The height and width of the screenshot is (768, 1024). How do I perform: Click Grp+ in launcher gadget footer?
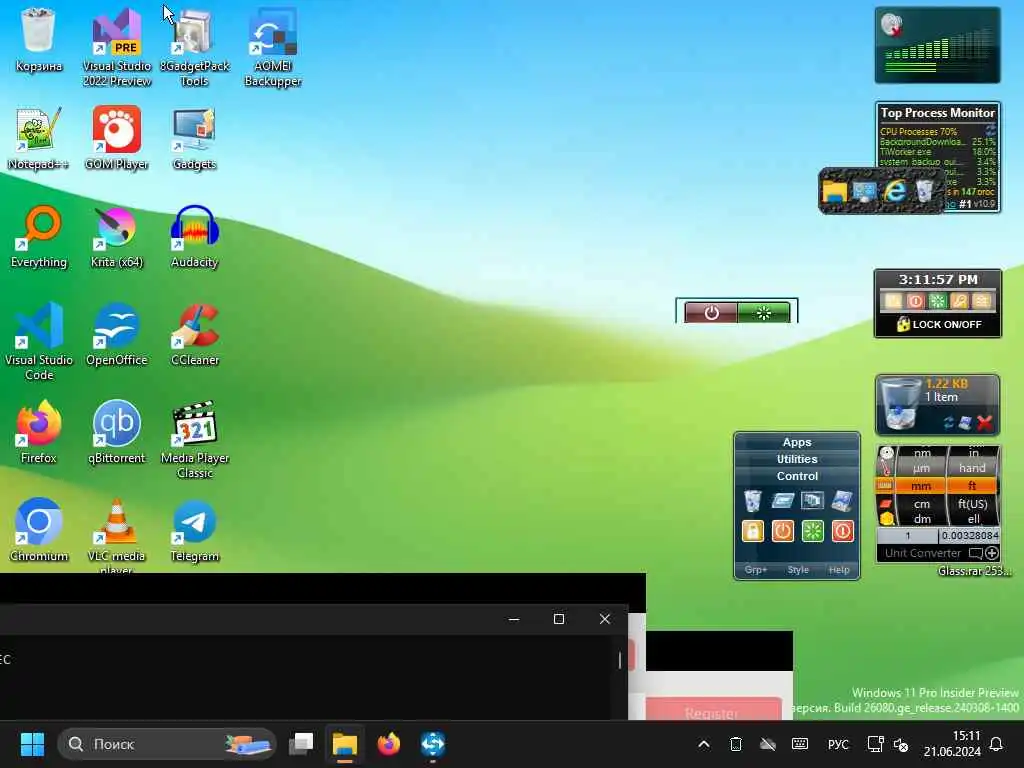pyautogui.click(x=756, y=570)
